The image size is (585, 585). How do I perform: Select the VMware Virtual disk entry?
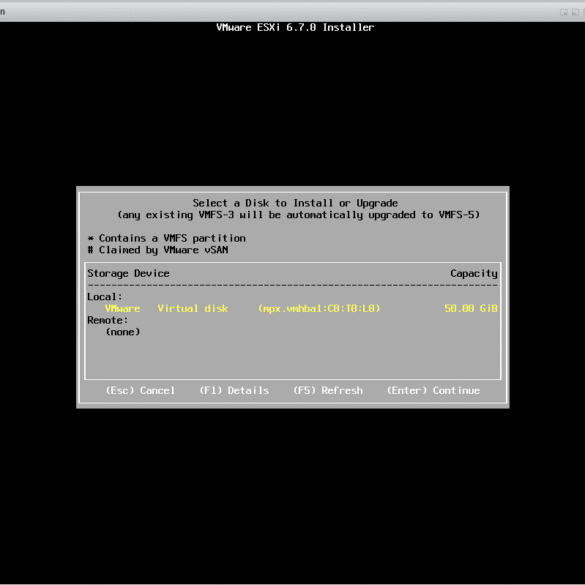(292, 309)
